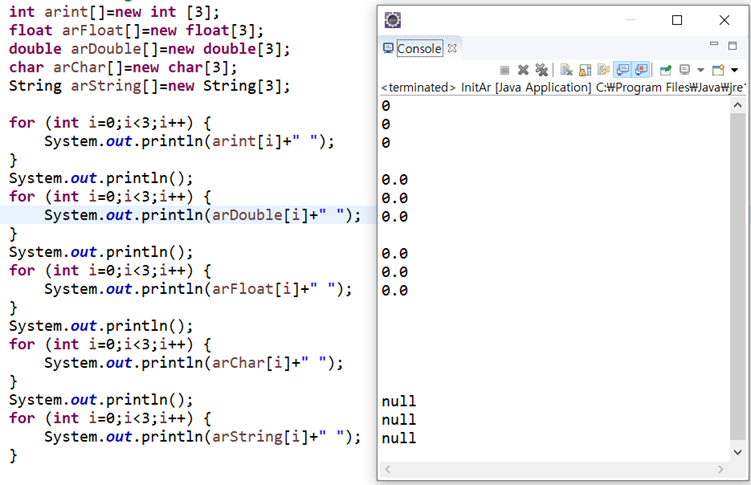Click the Eclipse icon in the window title bar
Screen dimensions: 751x485
coord(393,20)
